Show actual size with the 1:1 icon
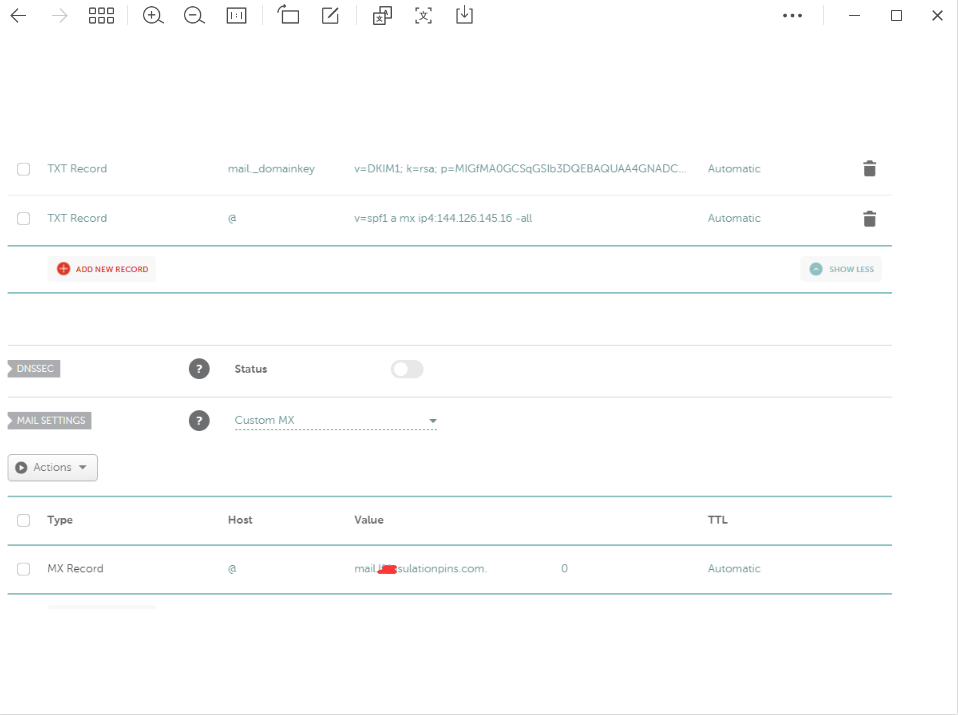This screenshot has width=958, height=715. point(236,15)
